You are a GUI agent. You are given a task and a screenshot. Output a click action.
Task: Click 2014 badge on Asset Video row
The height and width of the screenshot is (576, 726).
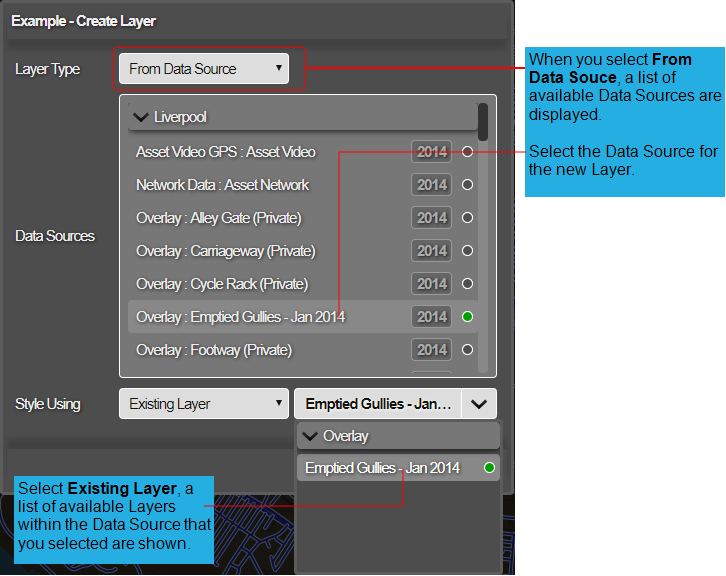click(x=432, y=152)
